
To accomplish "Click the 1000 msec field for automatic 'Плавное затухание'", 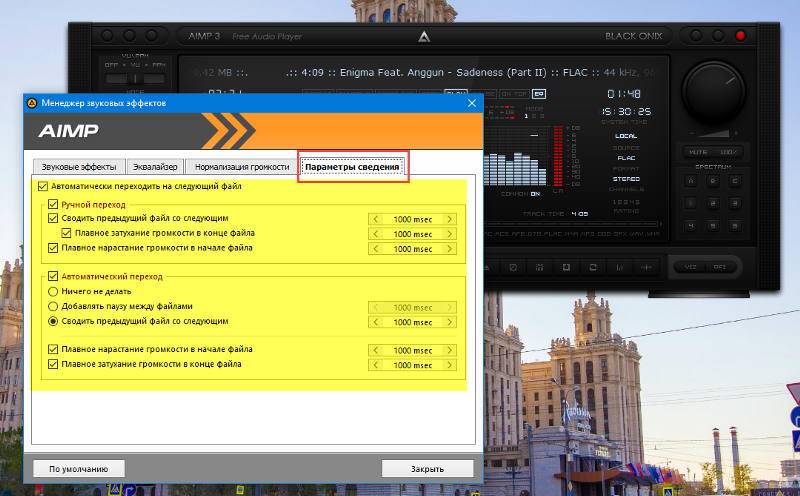I will 413,365.
